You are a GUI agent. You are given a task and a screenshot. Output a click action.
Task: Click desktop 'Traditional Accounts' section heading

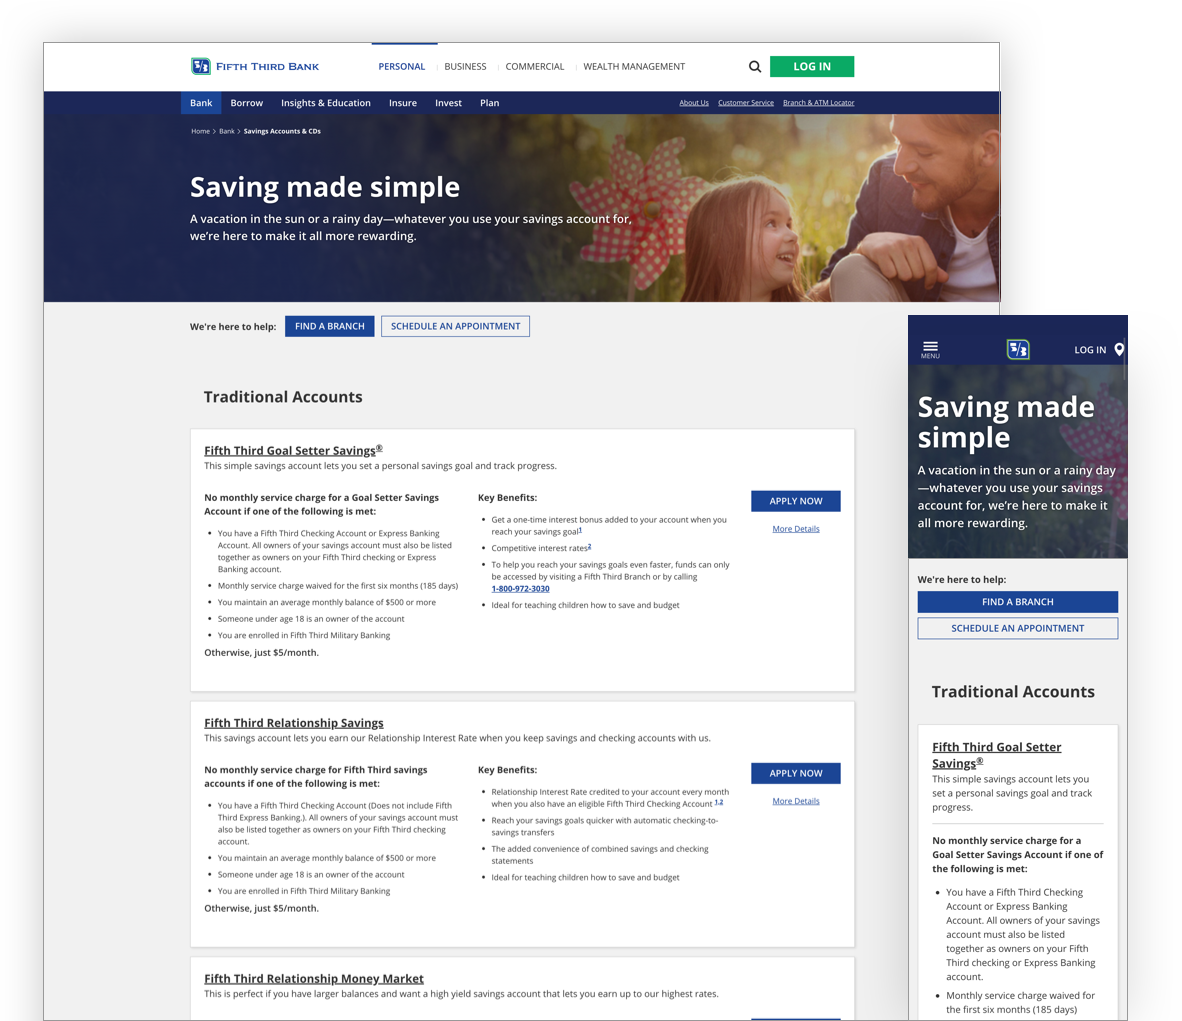pyautogui.click(x=283, y=397)
